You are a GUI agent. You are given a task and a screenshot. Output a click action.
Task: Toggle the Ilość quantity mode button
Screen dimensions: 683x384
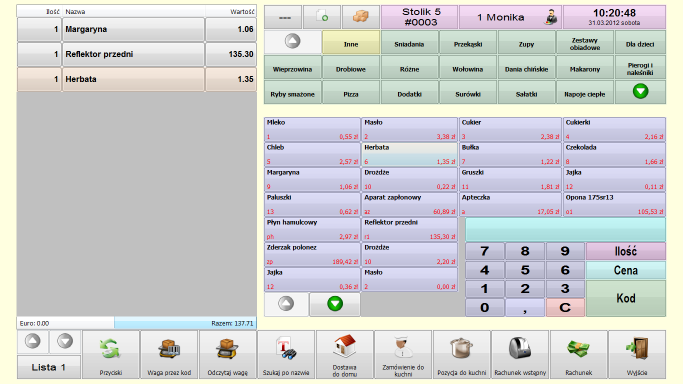pyautogui.click(x=626, y=251)
